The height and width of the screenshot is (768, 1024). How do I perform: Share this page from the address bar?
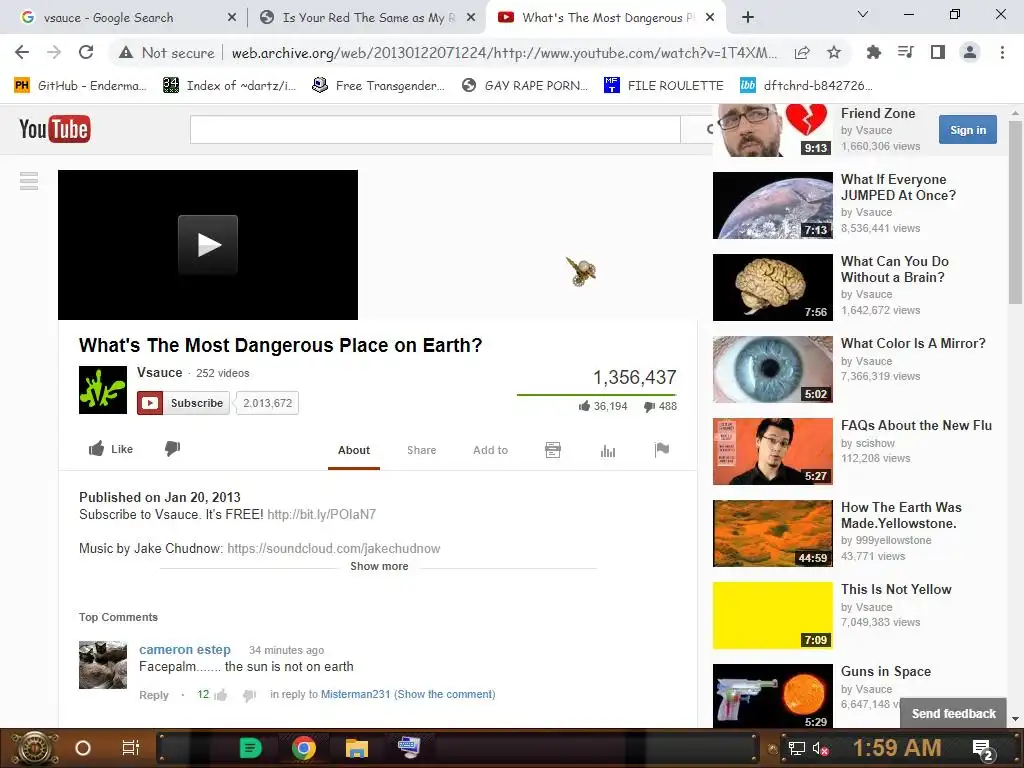click(802, 53)
